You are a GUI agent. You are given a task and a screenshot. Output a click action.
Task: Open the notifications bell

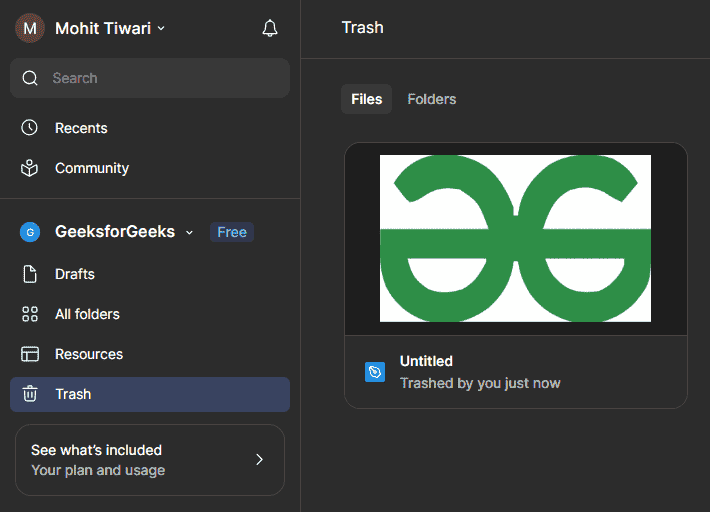pos(270,28)
